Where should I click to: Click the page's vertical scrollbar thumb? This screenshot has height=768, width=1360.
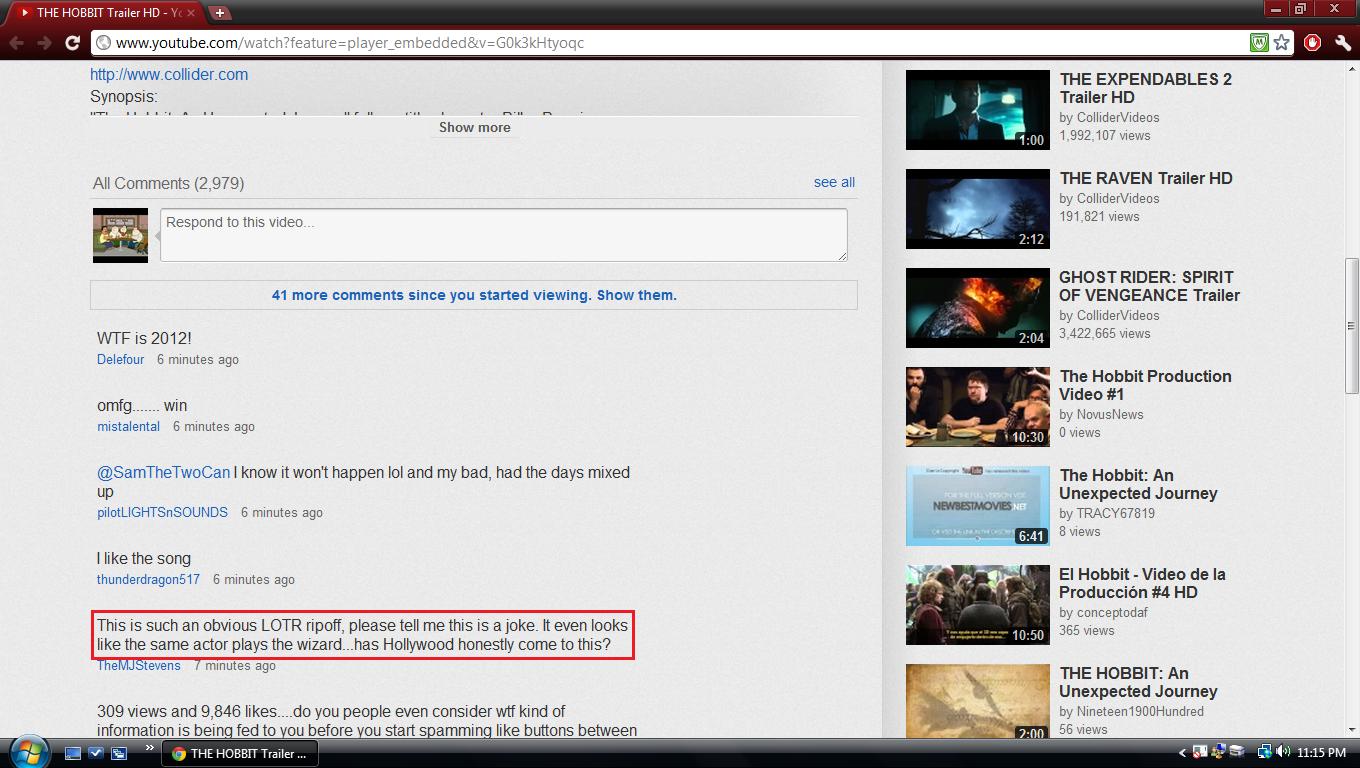[1352, 325]
